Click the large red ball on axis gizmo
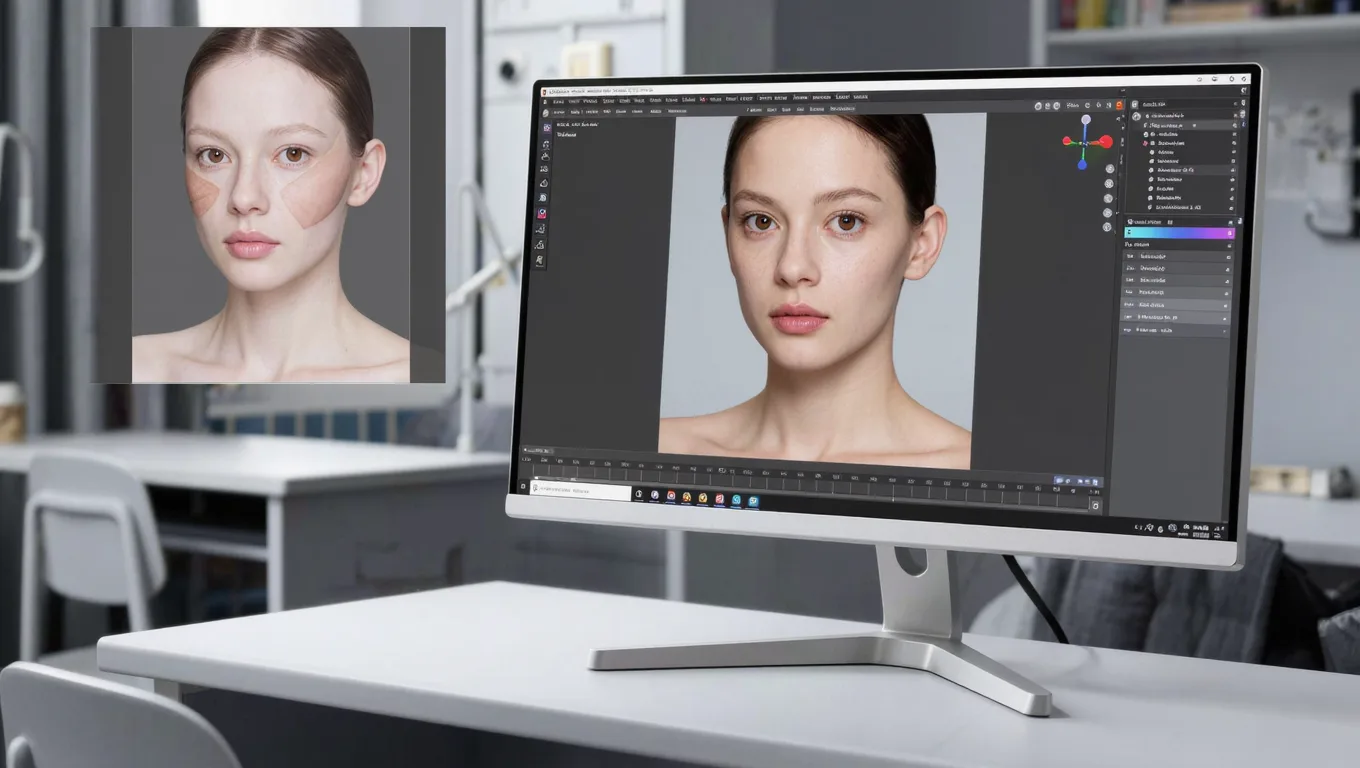Image resolution: width=1360 pixels, height=768 pixels. [x=1106, y=142]
